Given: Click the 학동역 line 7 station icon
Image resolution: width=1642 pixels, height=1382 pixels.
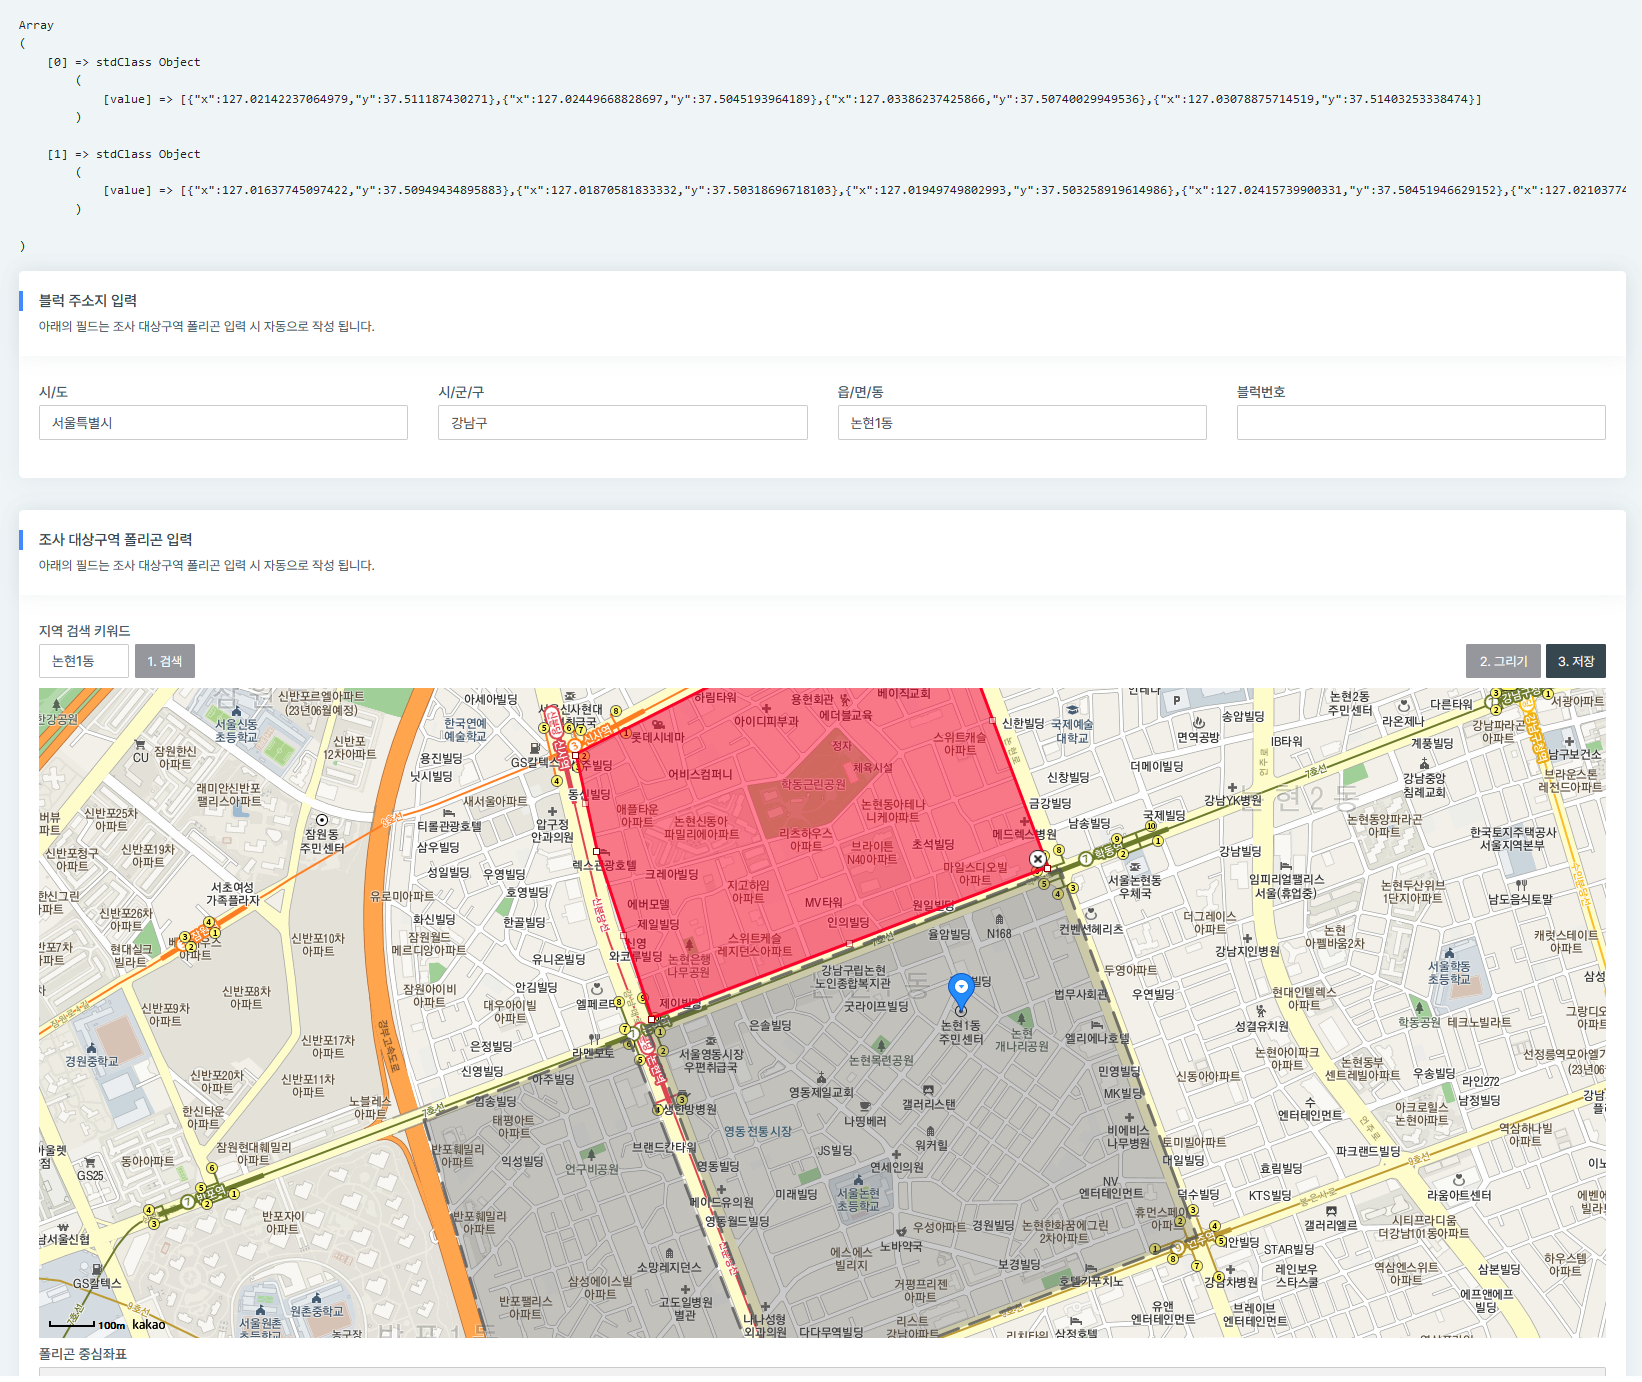Looking at the screenshot, I should point(1085,859).
